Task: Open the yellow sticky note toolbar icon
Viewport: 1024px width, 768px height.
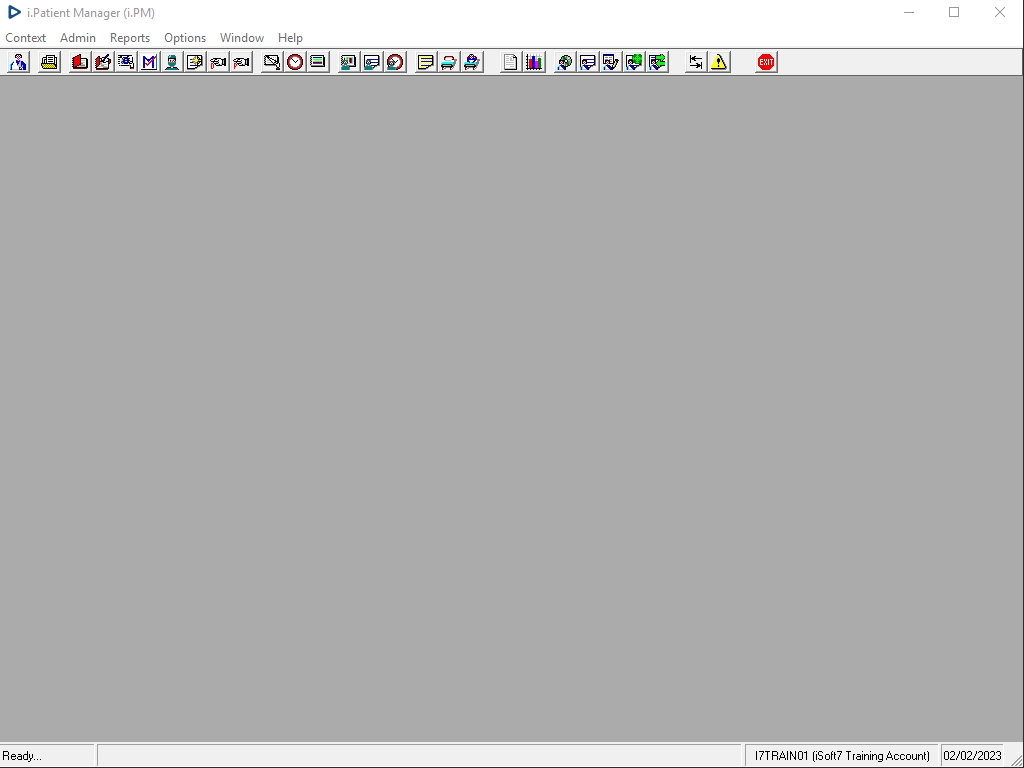Action: pos(426,62)
